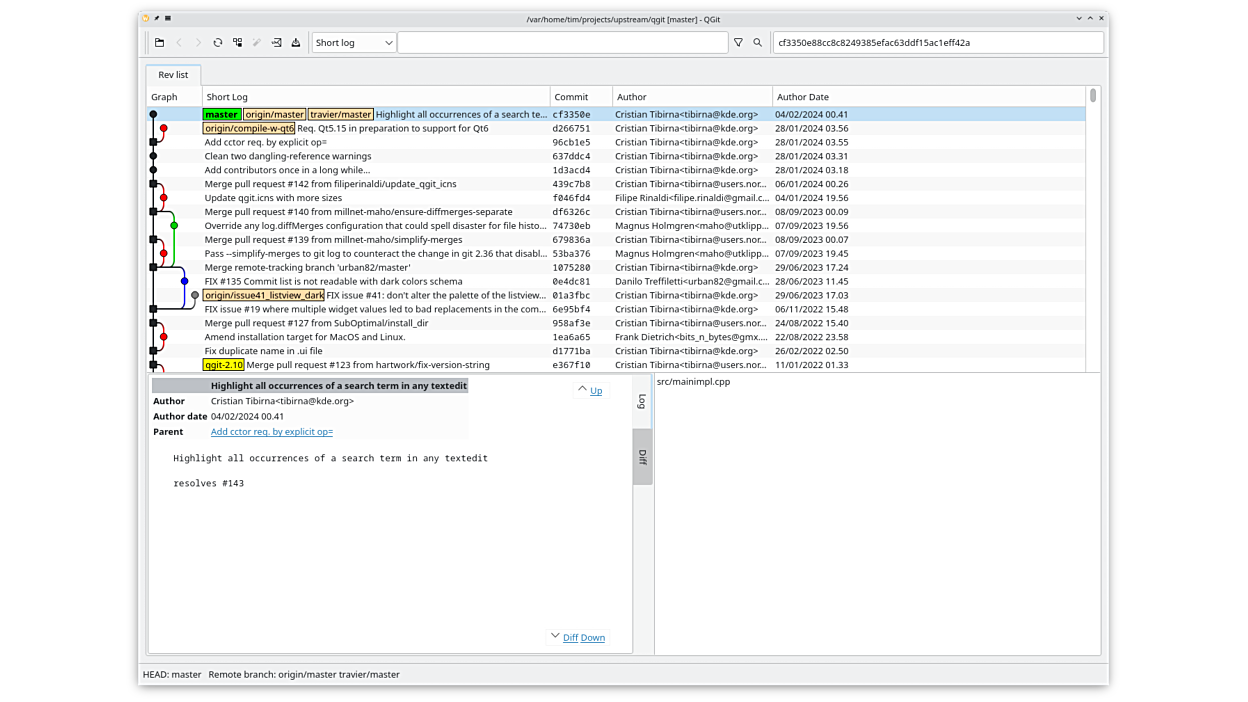1248x702 pixels.
Task: Click the Up link in log pane
Action: [x=596, y=391]
